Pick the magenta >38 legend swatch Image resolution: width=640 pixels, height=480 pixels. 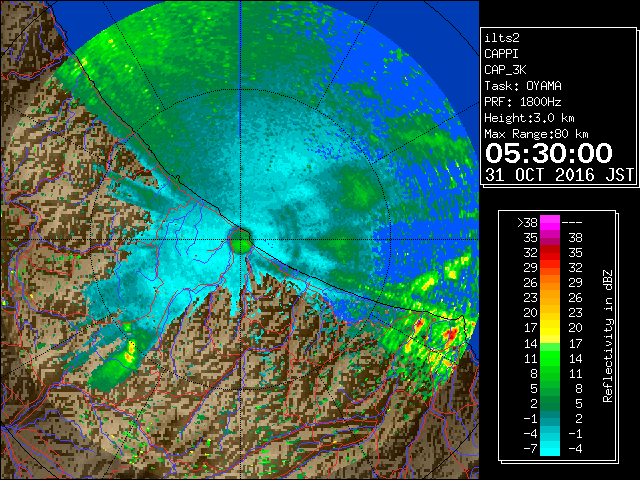[x=550, y=222]
